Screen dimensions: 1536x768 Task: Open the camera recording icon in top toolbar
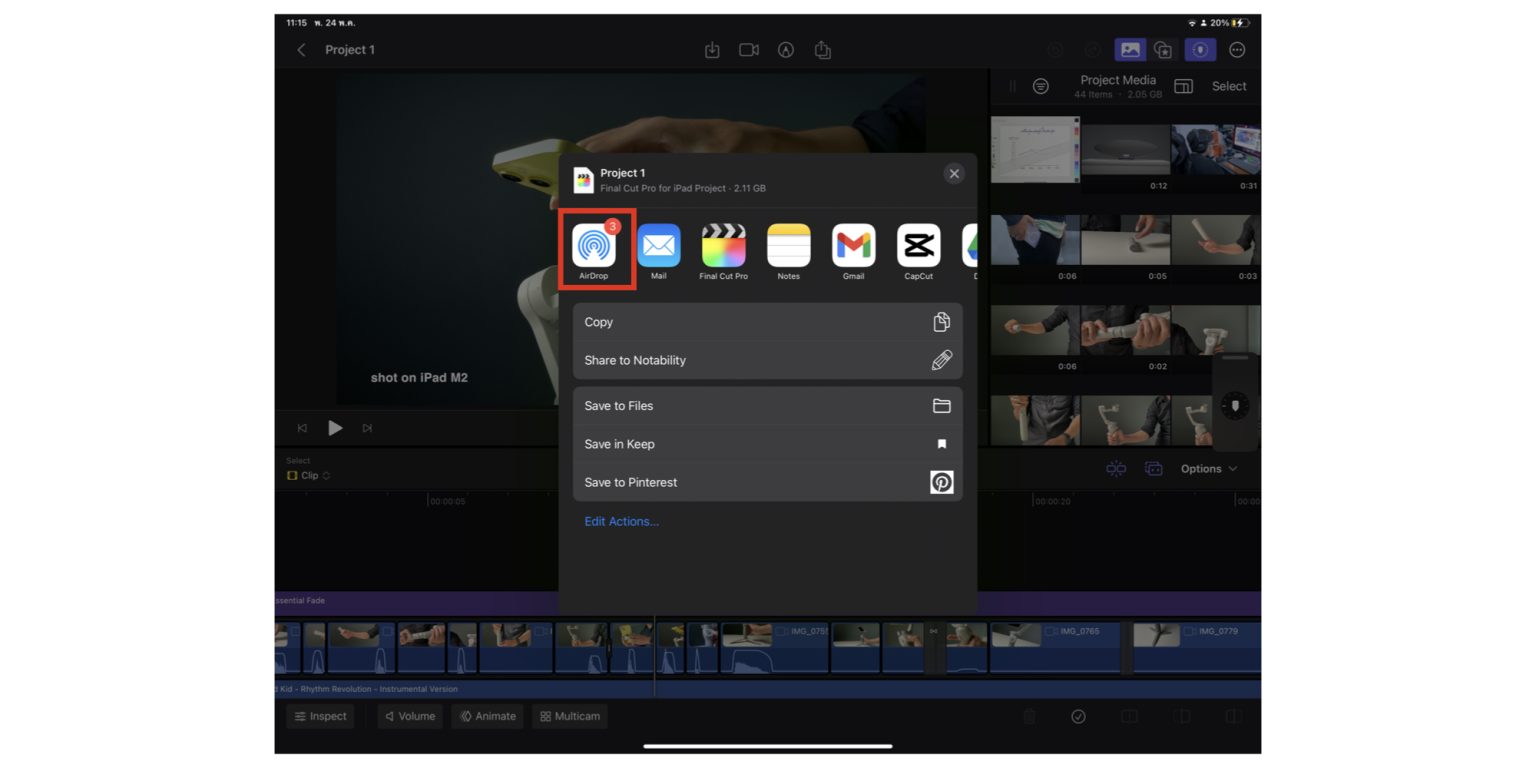748,49
